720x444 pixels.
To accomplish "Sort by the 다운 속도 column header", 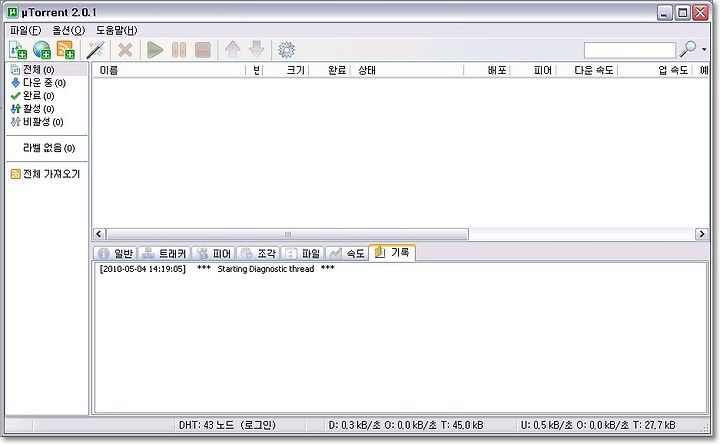I will click(x=587, y=70).
